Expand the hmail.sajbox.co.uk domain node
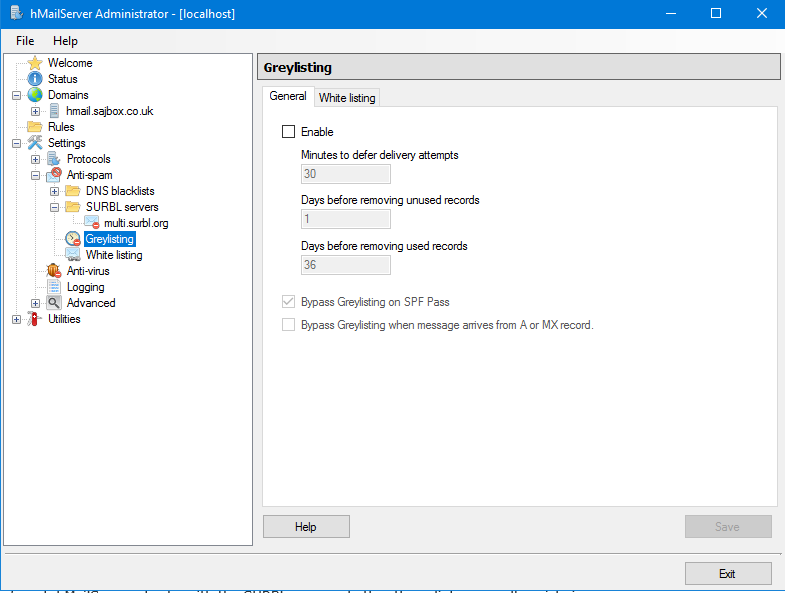The width and height of the screenshot is (785, 593). [36, 111]
